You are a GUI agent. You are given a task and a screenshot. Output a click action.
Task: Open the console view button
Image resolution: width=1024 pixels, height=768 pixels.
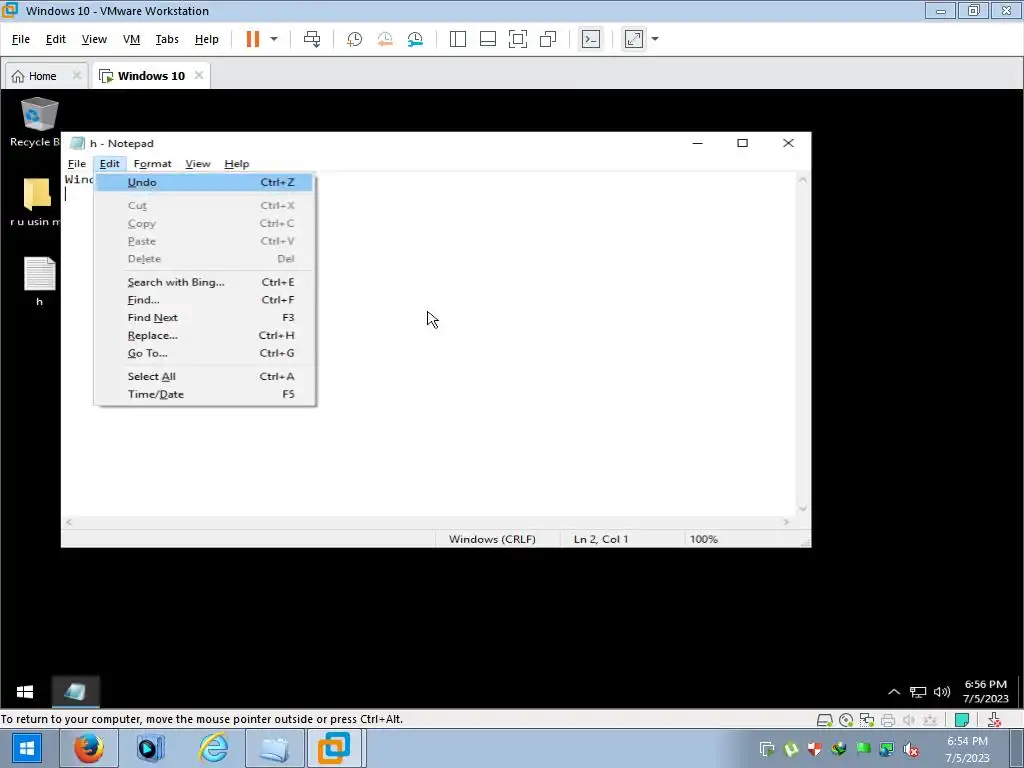(x=590, y=39)
